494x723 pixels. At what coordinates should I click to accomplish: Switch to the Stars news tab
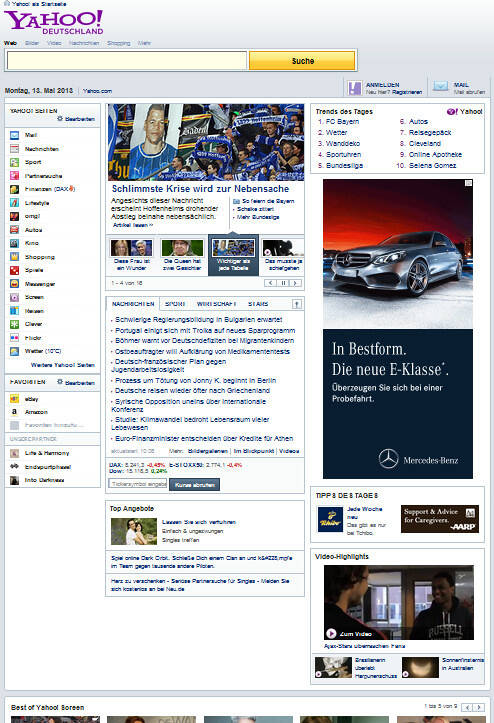258,304
